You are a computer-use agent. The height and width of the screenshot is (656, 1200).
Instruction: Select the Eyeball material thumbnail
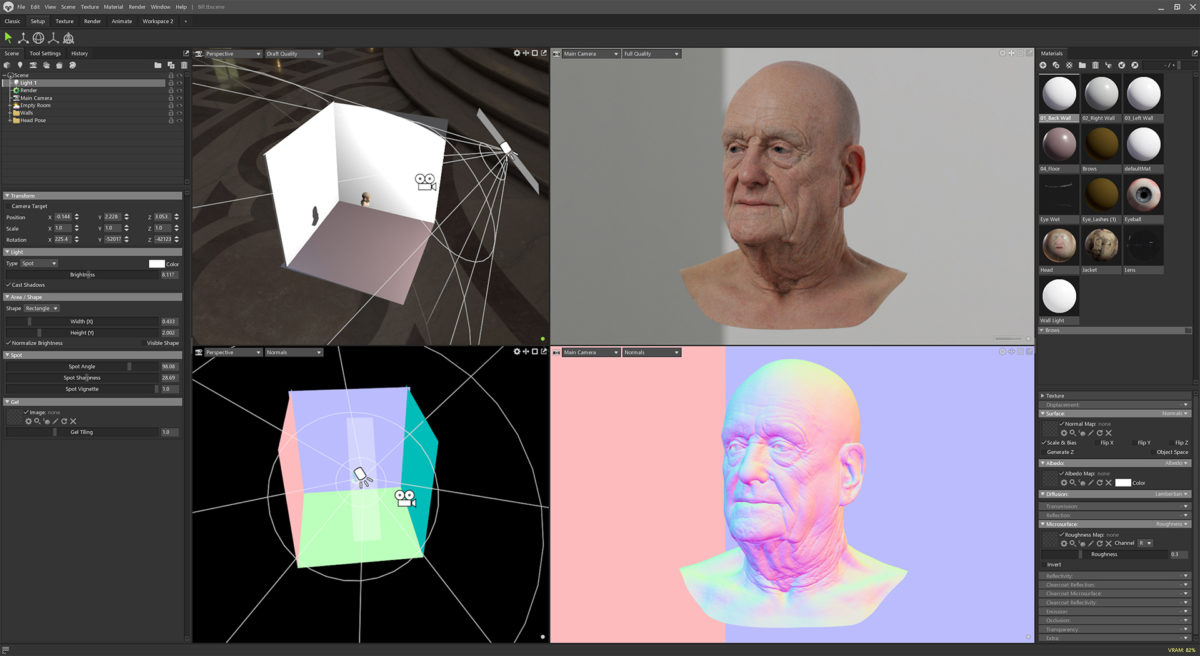(1143, 193)
